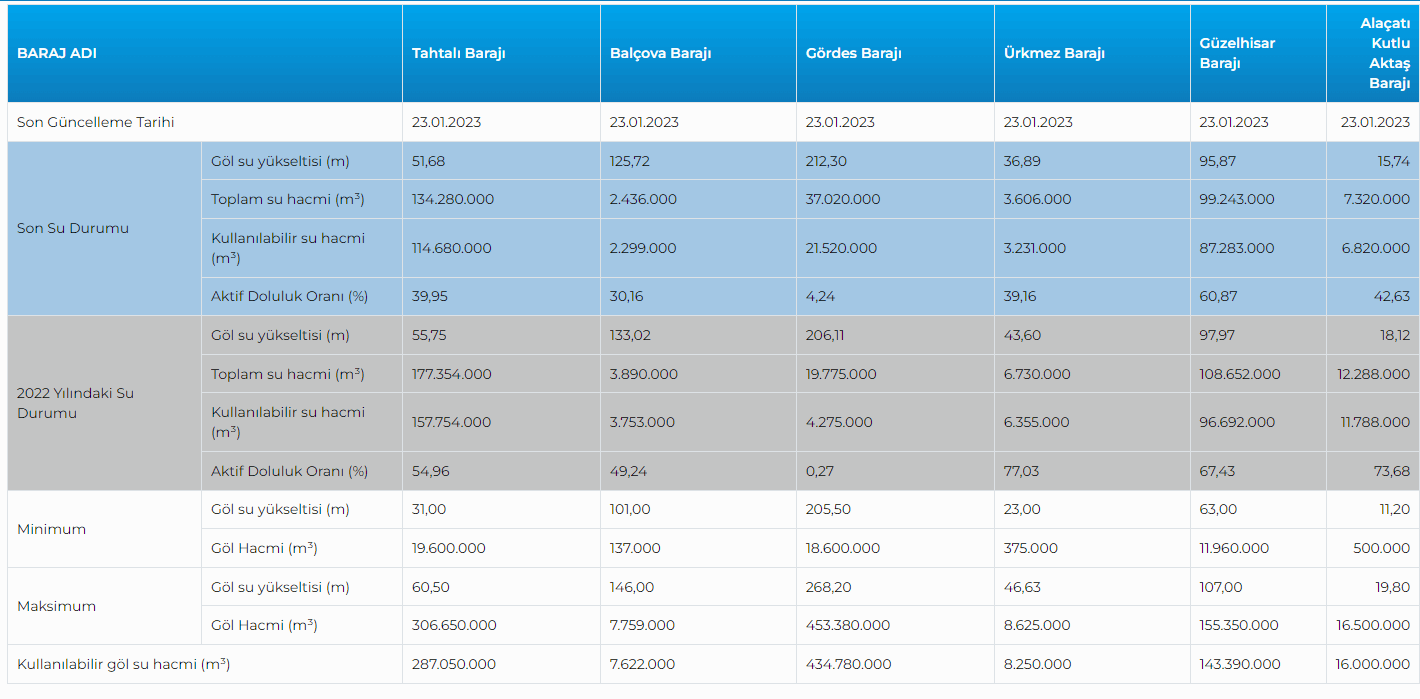The height and width of the screenshot is (699, 1420).
Task: Click the Ürkmez 2022 fill rate 77,03
Action: click(x=1022, y=471)
